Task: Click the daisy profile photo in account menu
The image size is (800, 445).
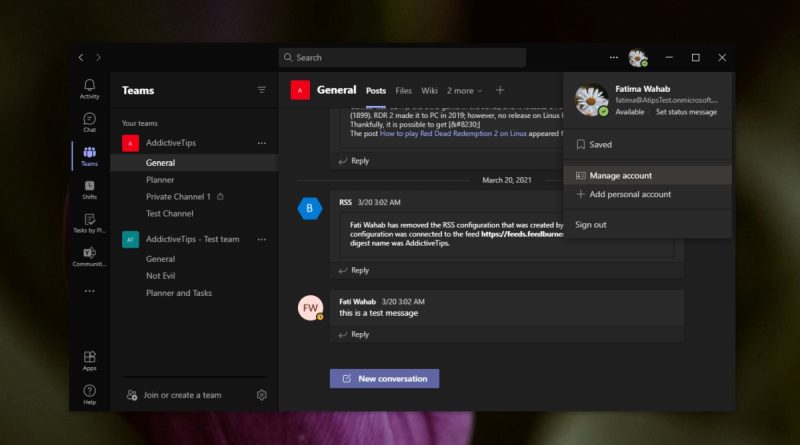Action: click(x=591, y=100)
